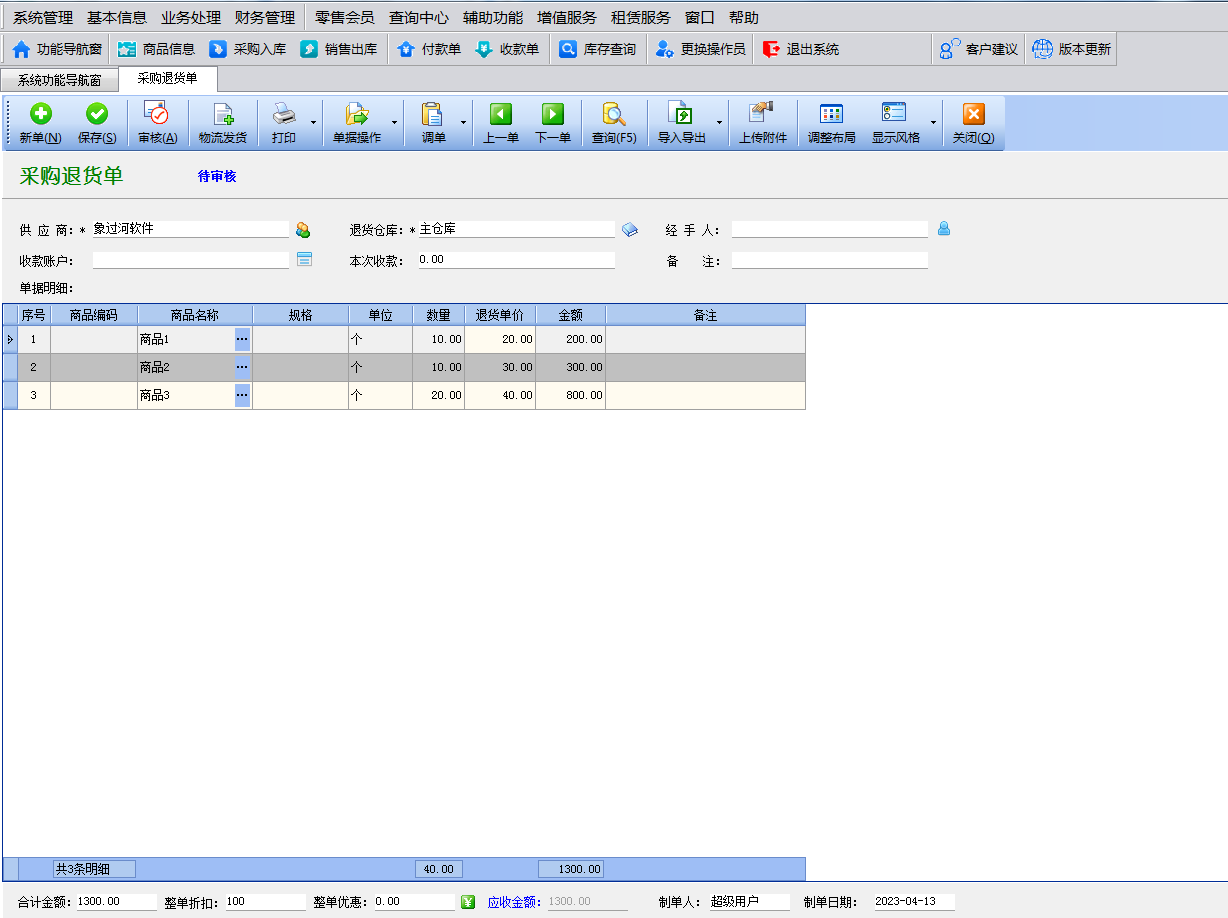Screen dimensions: 1228x918
Task: Open 商品信息 product info
Action: click(x=156, y=49)
